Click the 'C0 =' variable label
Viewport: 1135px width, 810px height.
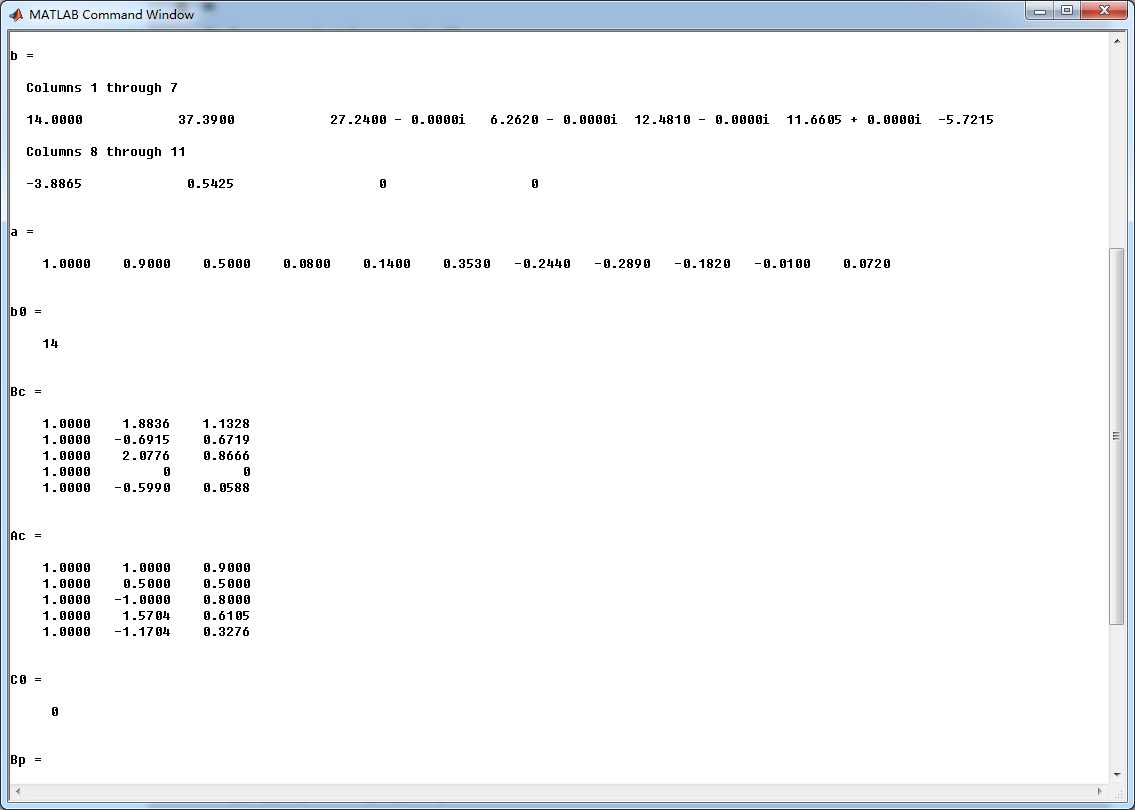(x=26, y=680)
